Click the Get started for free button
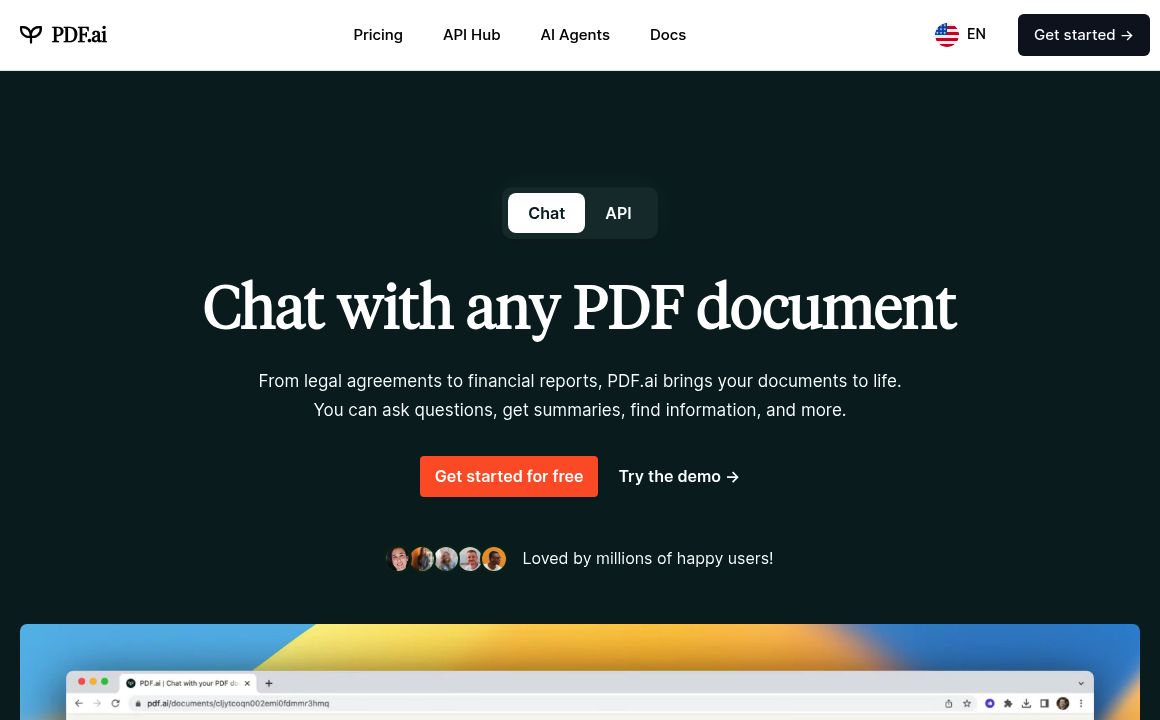The width and height of the screenshot is (1160, 720). [x=509, y=476]
